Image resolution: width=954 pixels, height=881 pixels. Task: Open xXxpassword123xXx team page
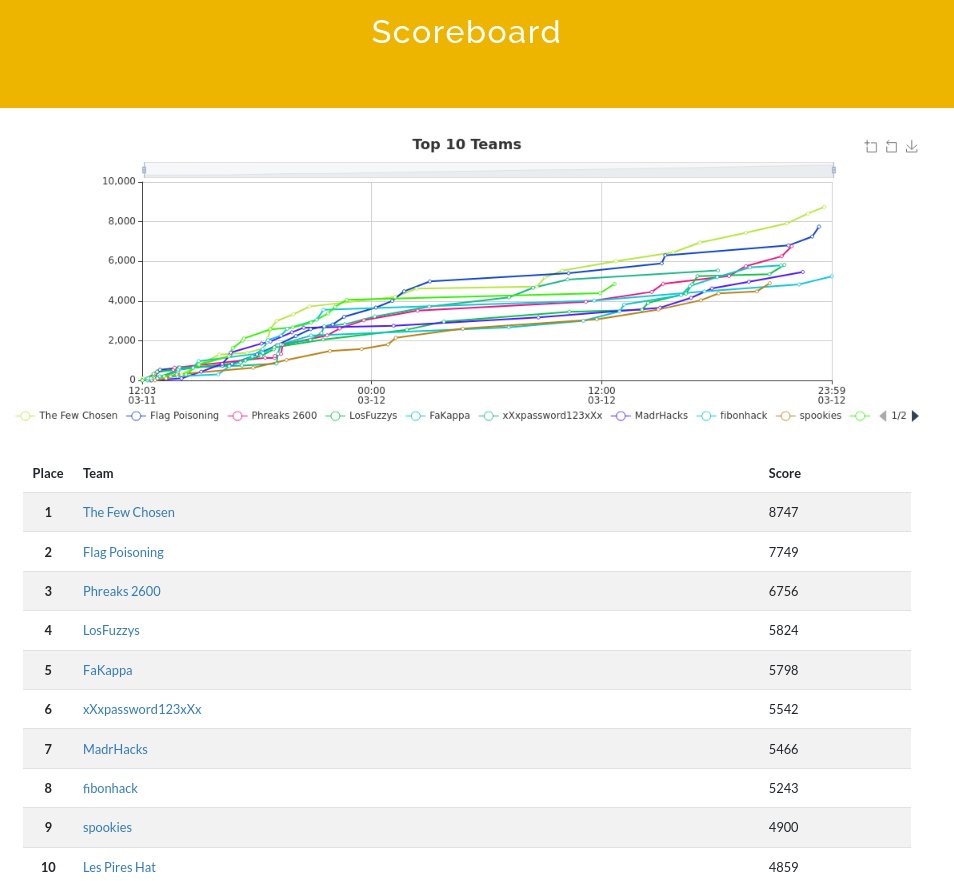[x=142, y=709]
